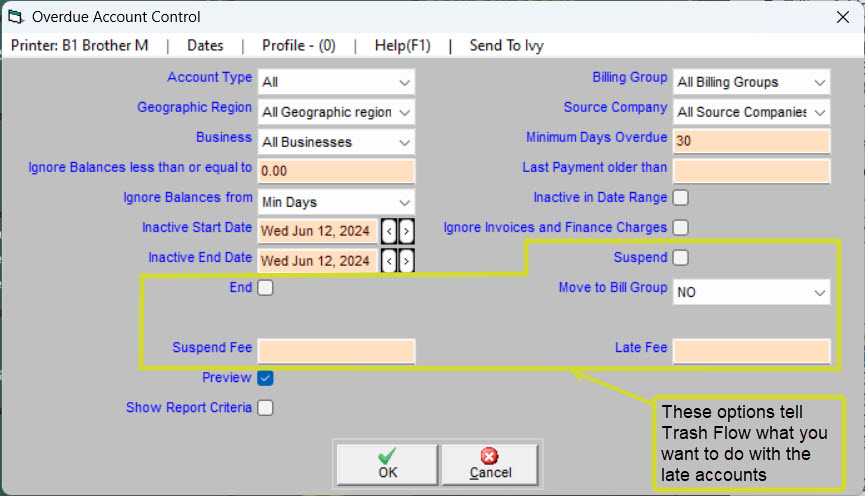Toggle Ignore Invoices and Finance Charges
The image size is (865, 496).
(681, 228)
